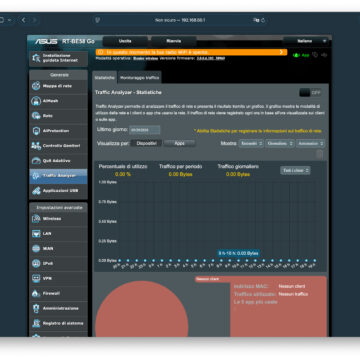Click the Riavvia button
The width and height of the screenshot is (360, 360).
(x=174, y=41)
